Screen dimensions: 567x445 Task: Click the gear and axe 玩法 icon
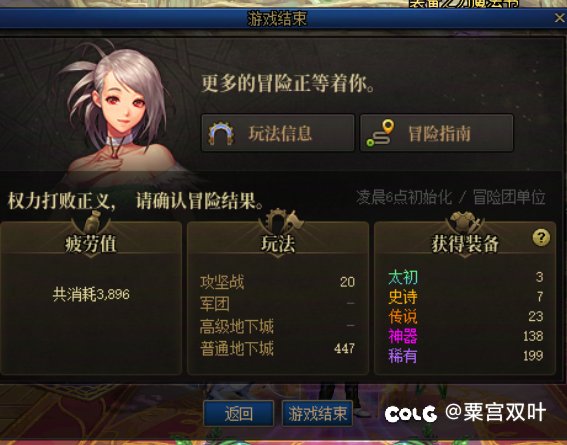coord(282,221)
